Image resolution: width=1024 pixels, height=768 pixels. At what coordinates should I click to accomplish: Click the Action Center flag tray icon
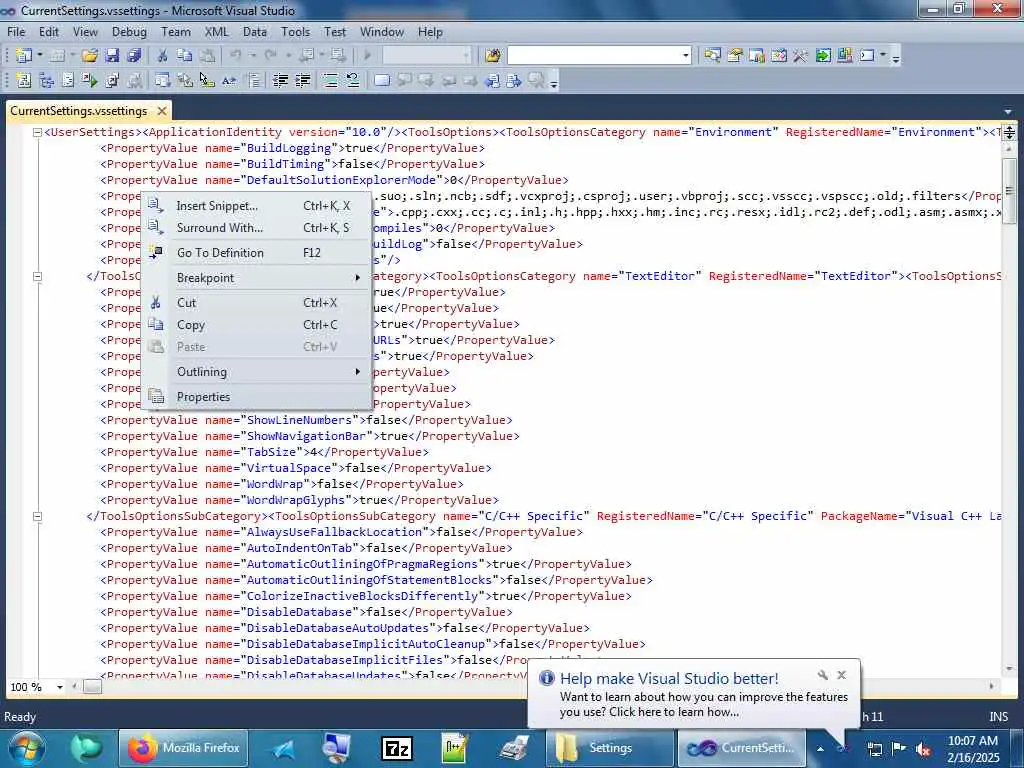[899, 749]
